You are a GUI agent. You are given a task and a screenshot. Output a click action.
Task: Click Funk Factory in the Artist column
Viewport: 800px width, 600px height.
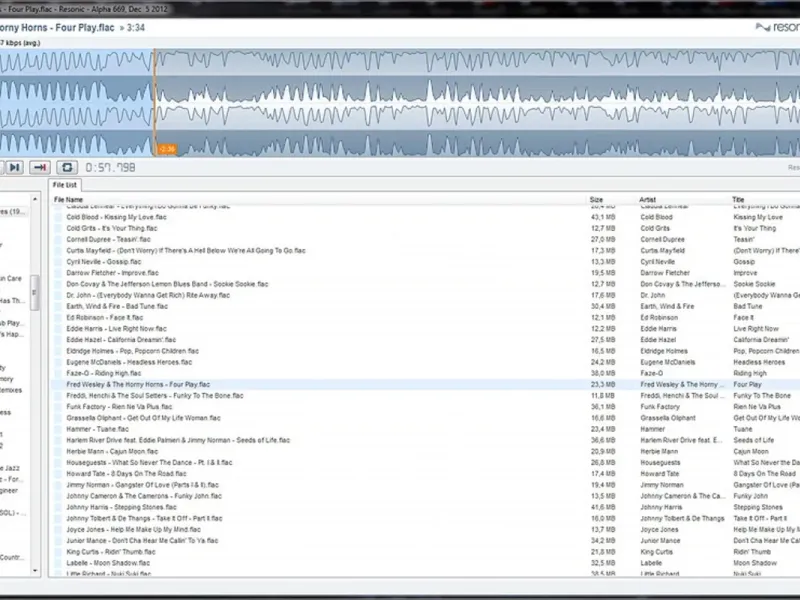click(x=660, y=407)
